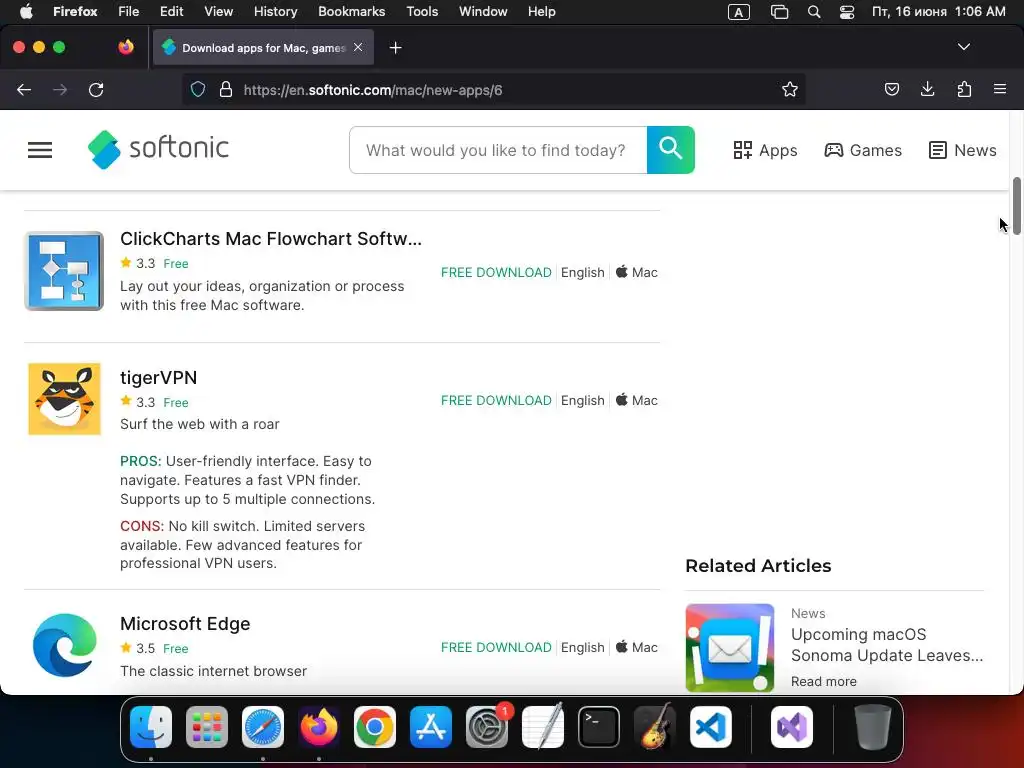The height and width of the screenshot is (768, 1024).
Task: Open the View menu
Action: 218,12
